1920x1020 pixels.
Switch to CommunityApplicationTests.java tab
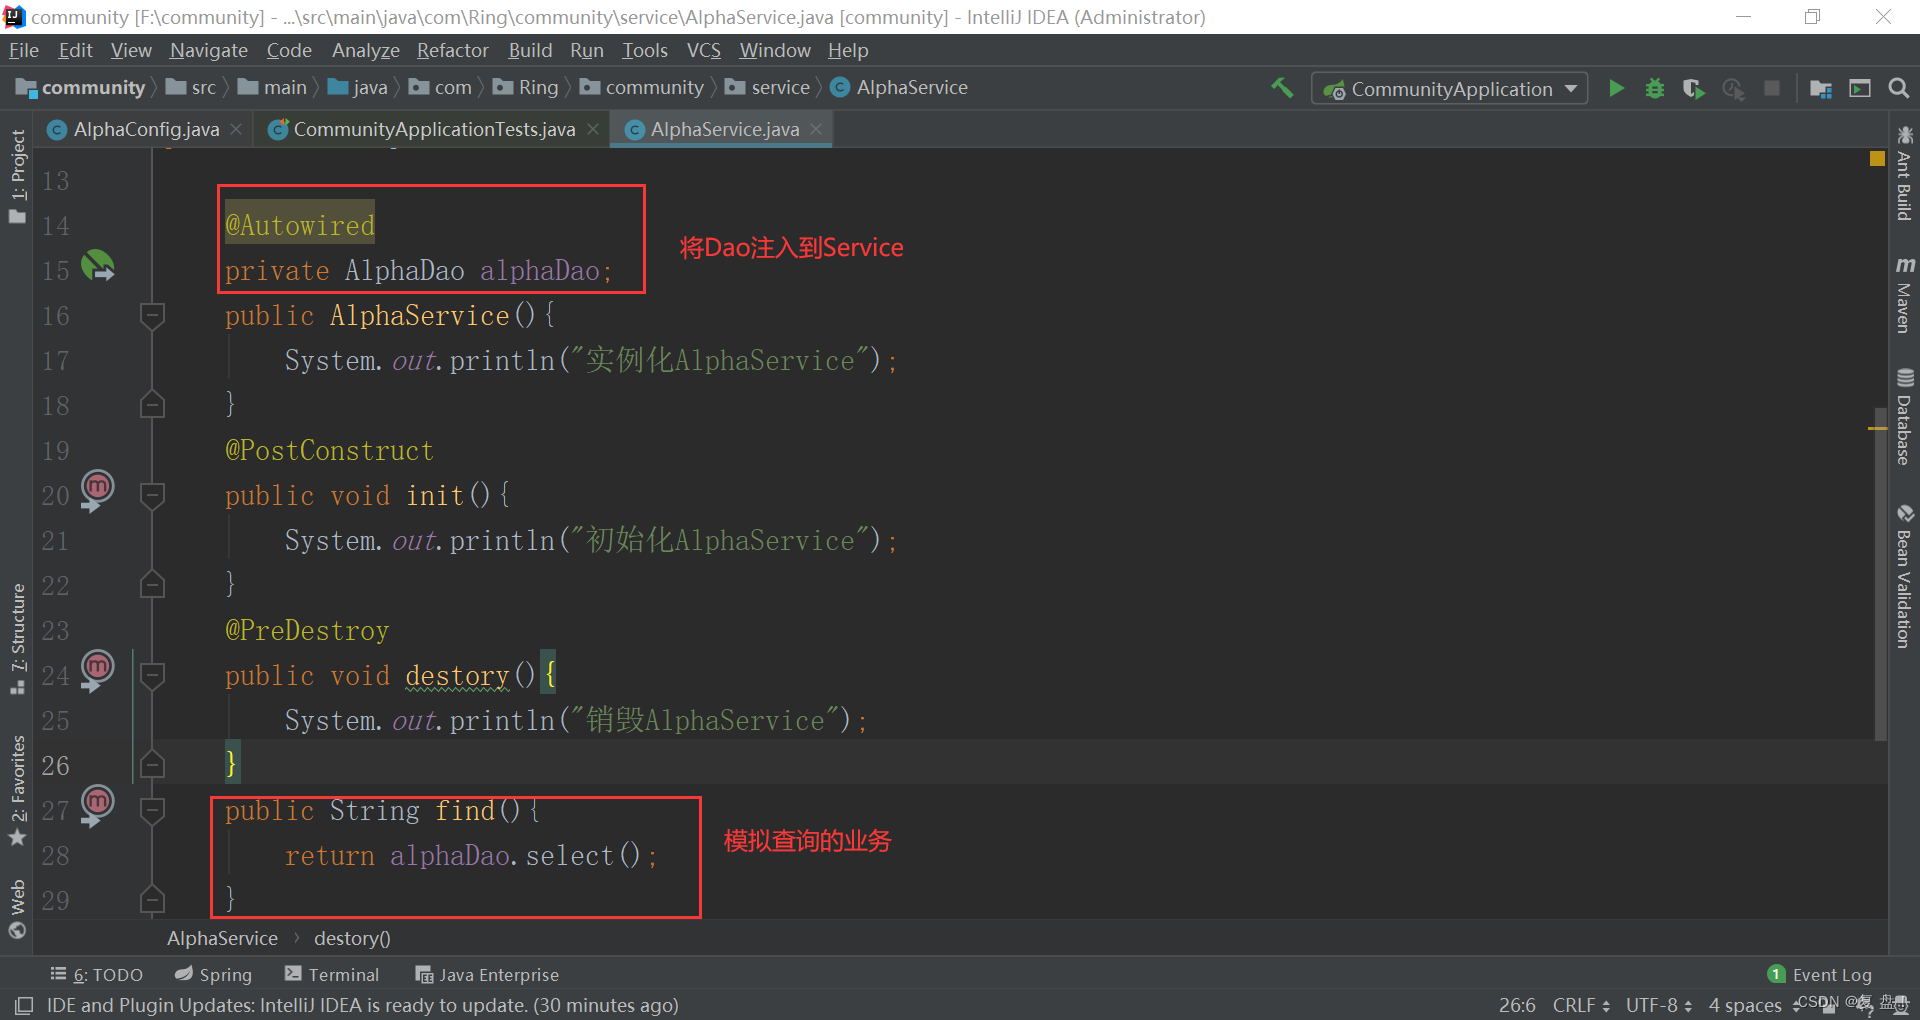434,129
